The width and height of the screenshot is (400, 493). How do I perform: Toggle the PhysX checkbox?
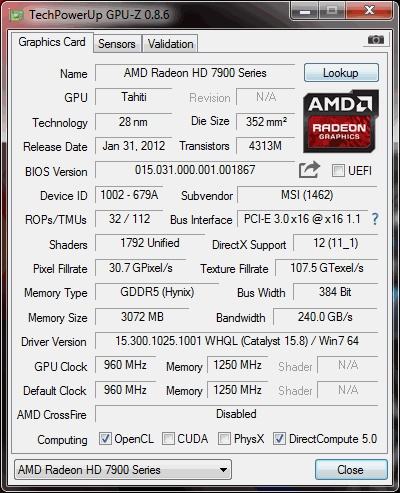tap(224, 439)
